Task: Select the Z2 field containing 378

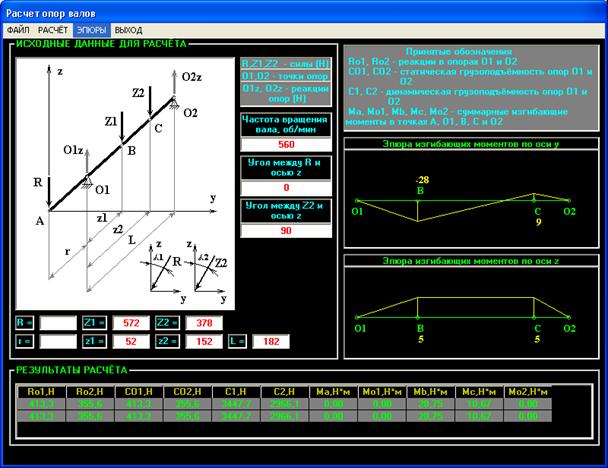Action: [204, 323]
